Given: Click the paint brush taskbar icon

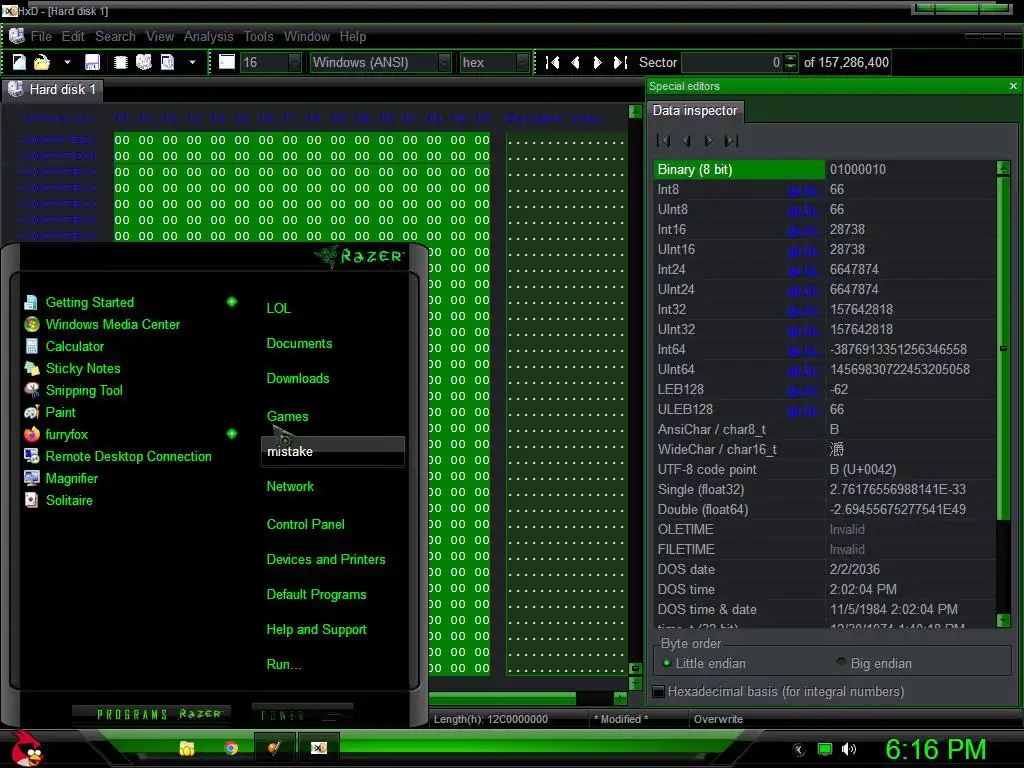Looking at the screenshot, I should point(274,748).
